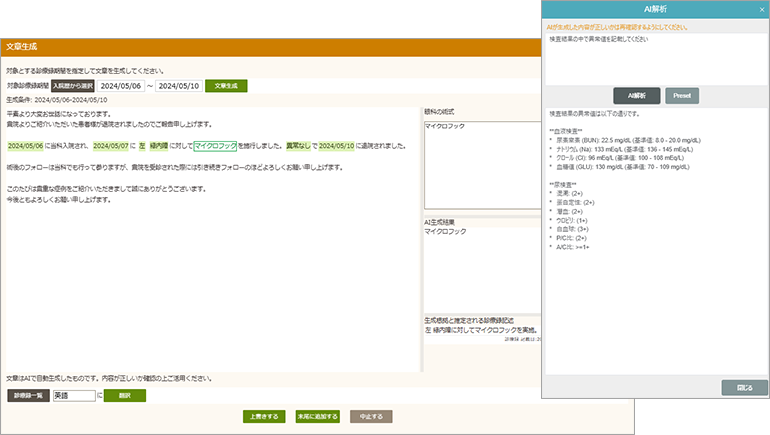Click highlighted 2024/05/06 admission date in text

(25, 146)
